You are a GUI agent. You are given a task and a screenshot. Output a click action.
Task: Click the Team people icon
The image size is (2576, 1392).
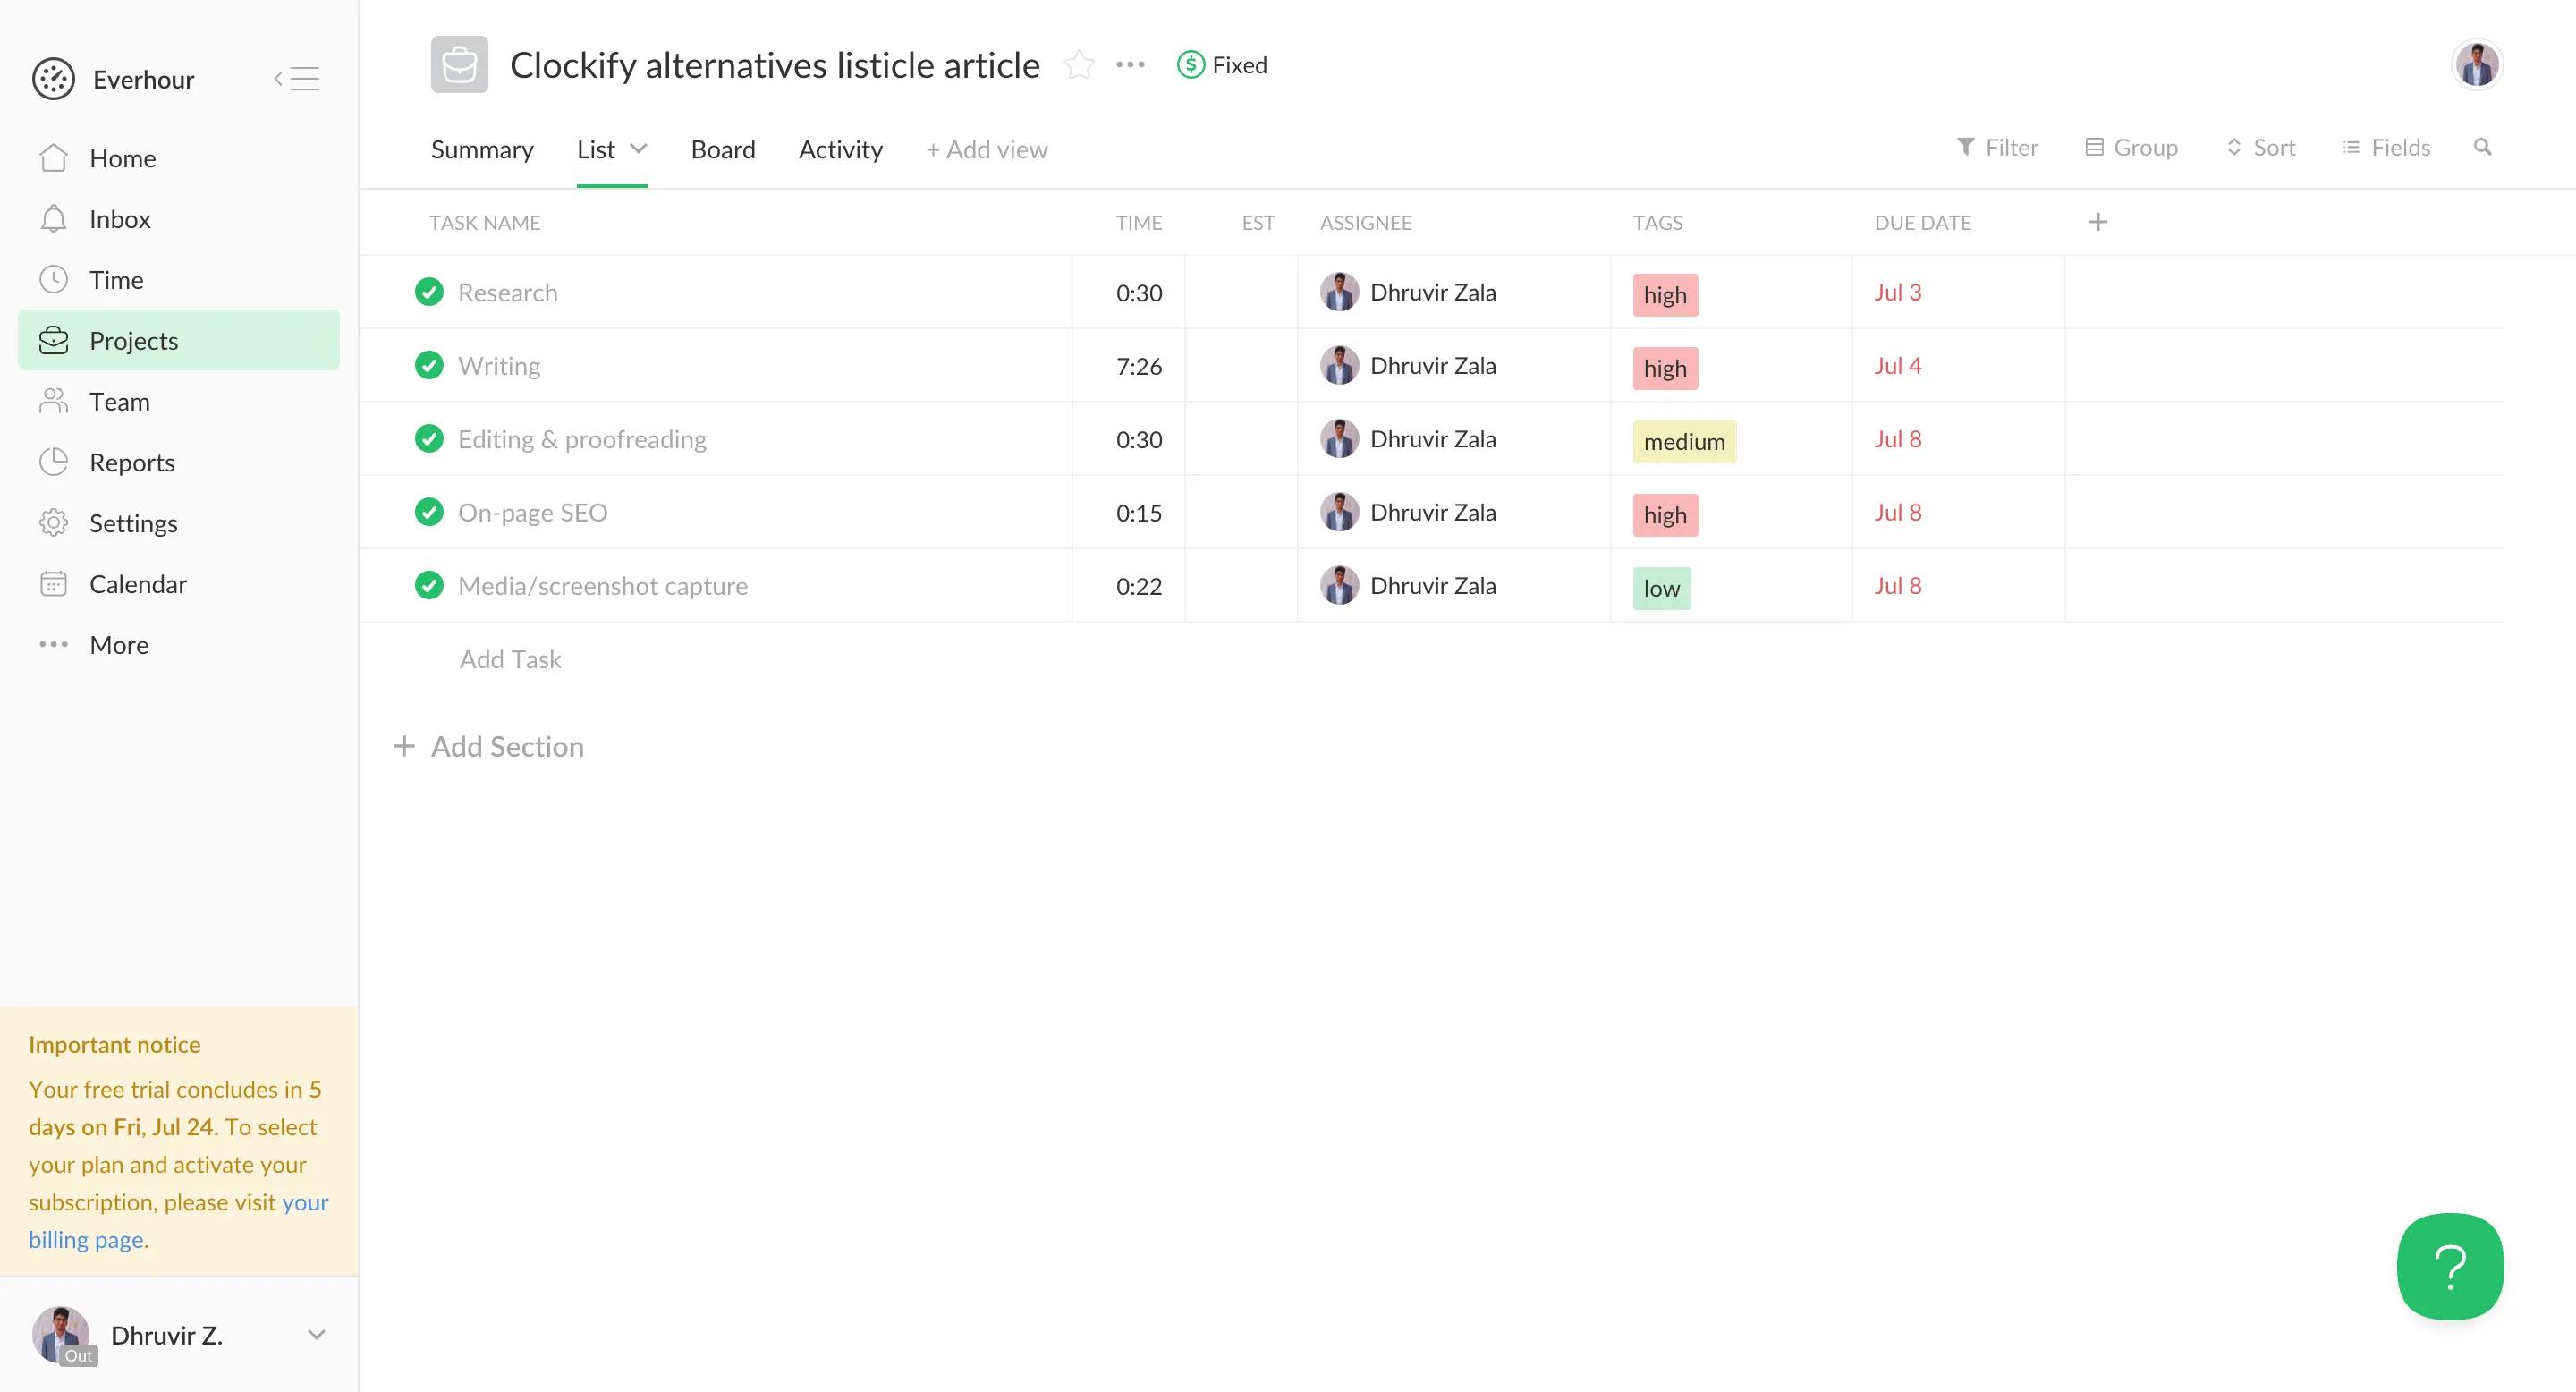coord(53,402)
